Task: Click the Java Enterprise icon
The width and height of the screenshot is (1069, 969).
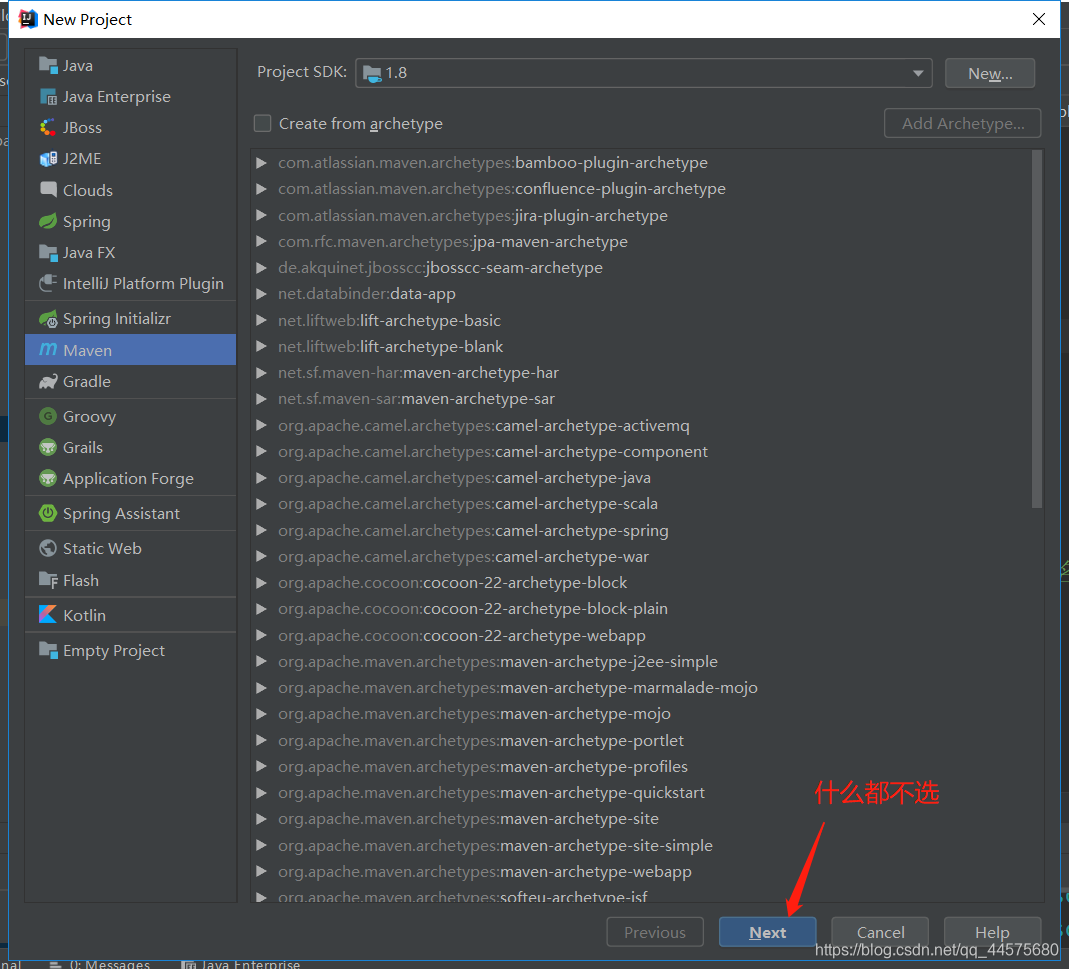Action: click(x=48, y=97)
